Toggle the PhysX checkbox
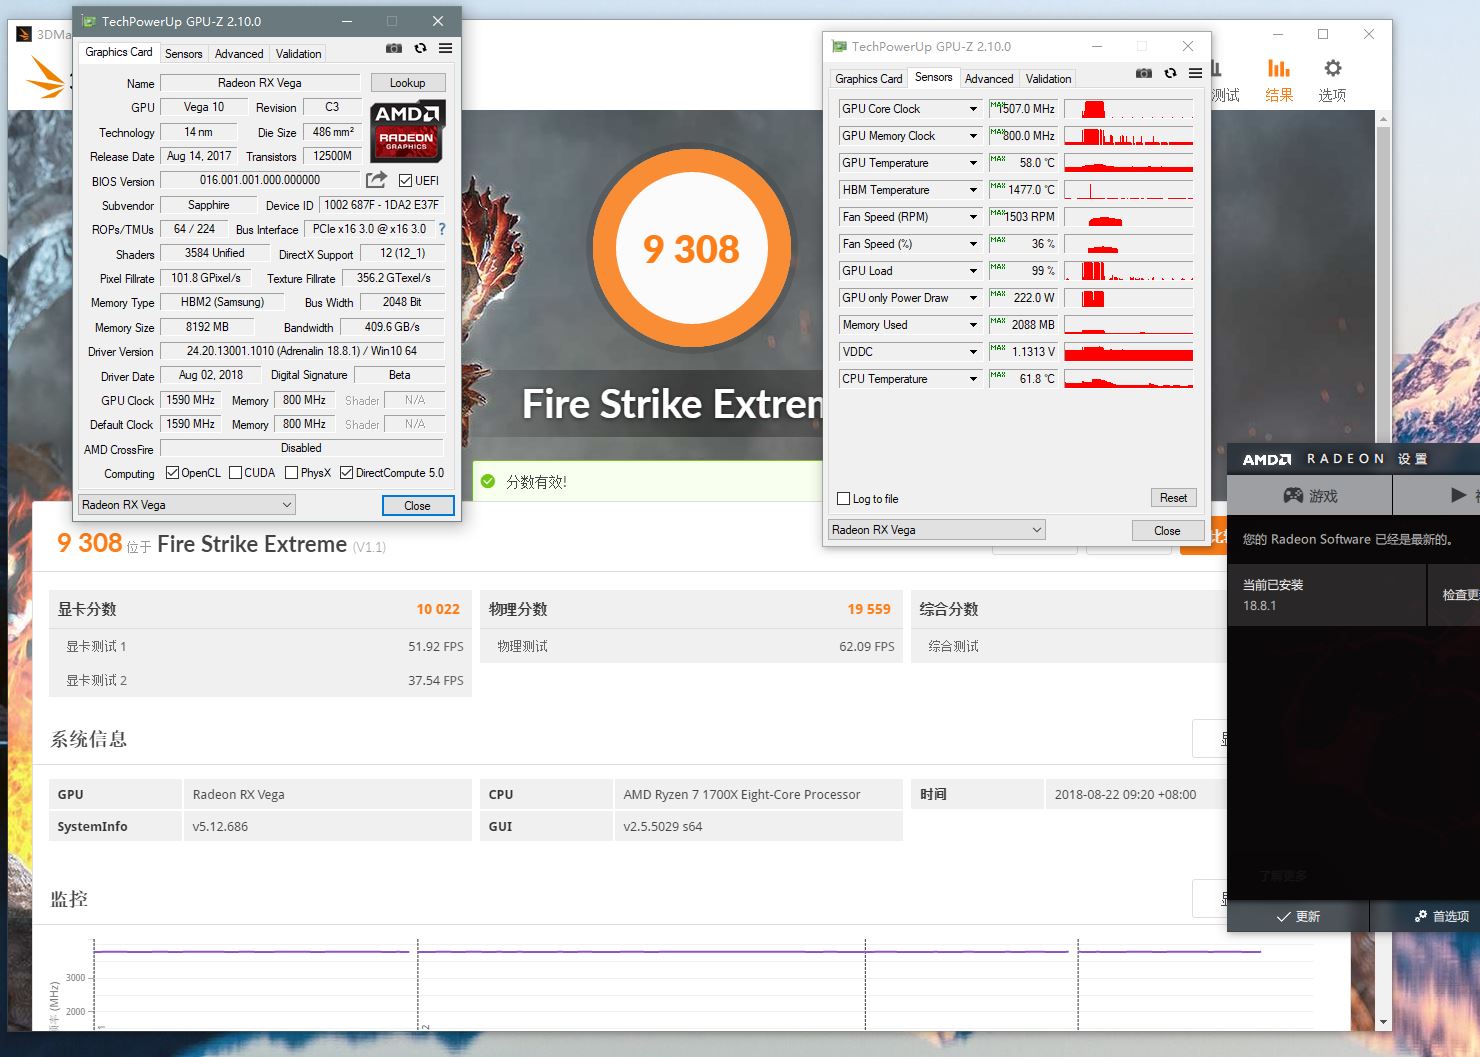 click(291, 473)
